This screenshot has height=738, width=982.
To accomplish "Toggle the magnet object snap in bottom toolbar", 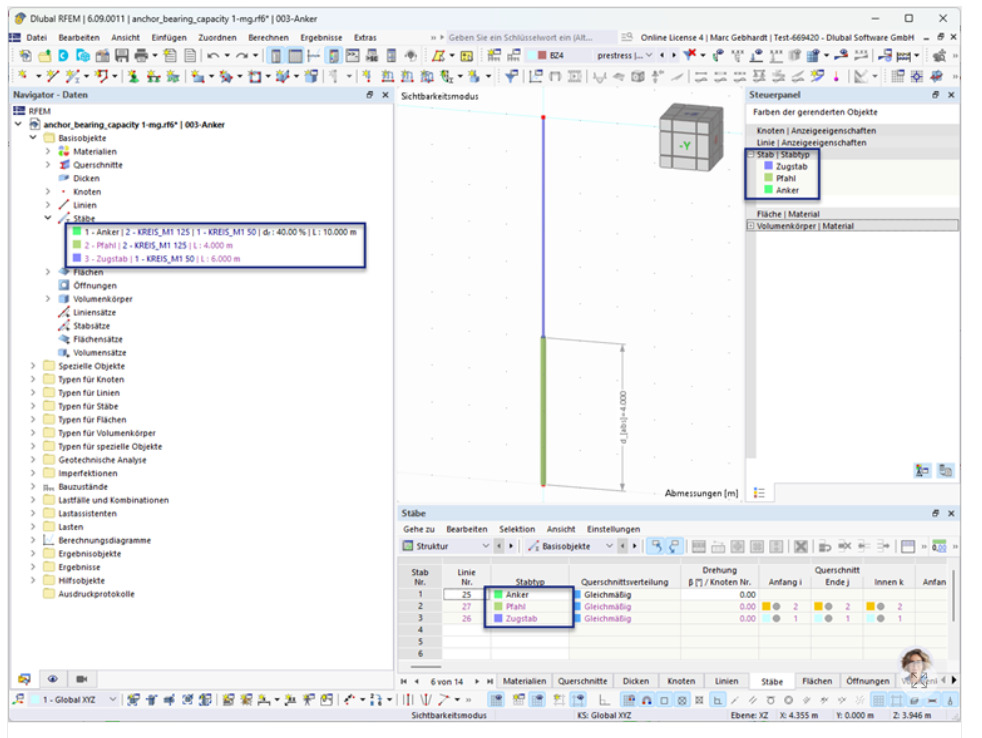I will click(x=647, y=700).
